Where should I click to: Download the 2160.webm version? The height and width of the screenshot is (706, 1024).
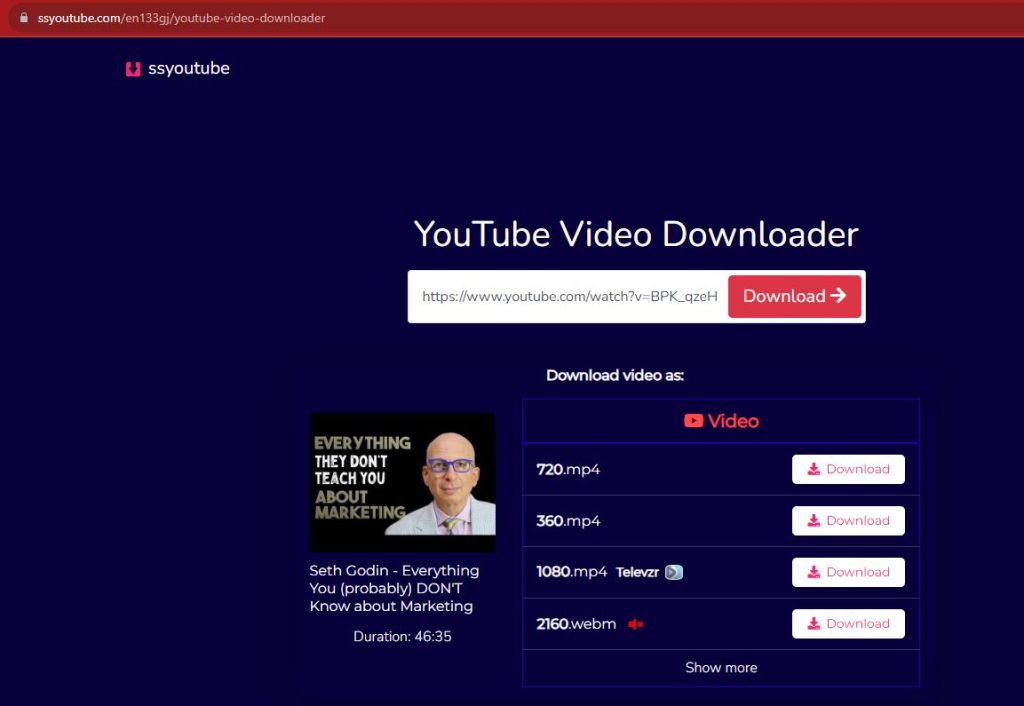tap(848, 624)
